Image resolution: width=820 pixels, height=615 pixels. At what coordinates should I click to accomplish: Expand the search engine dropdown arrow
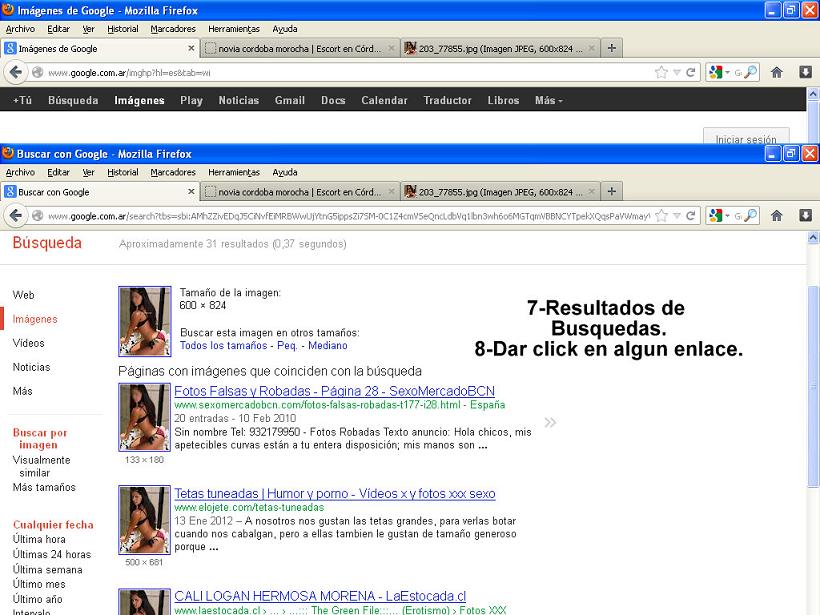(x=726, y=214)
